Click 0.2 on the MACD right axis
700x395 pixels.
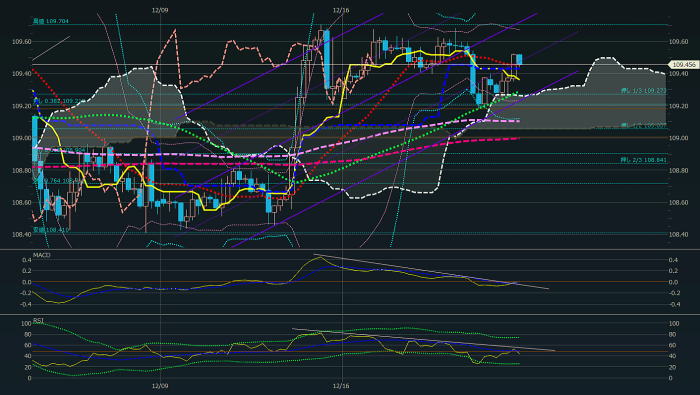tap(674, 271)
